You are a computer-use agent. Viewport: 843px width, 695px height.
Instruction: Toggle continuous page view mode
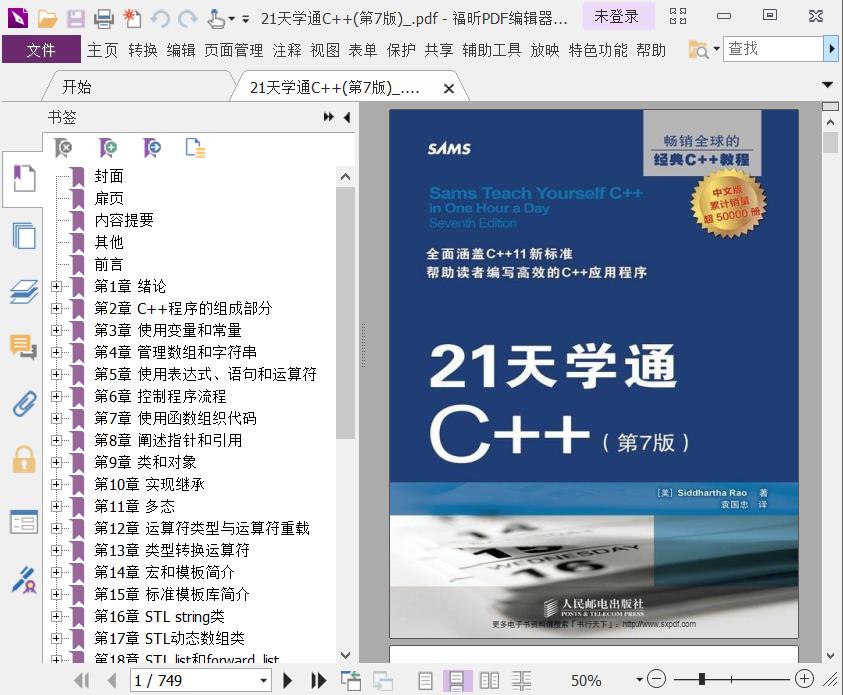(x=457, y=680)
